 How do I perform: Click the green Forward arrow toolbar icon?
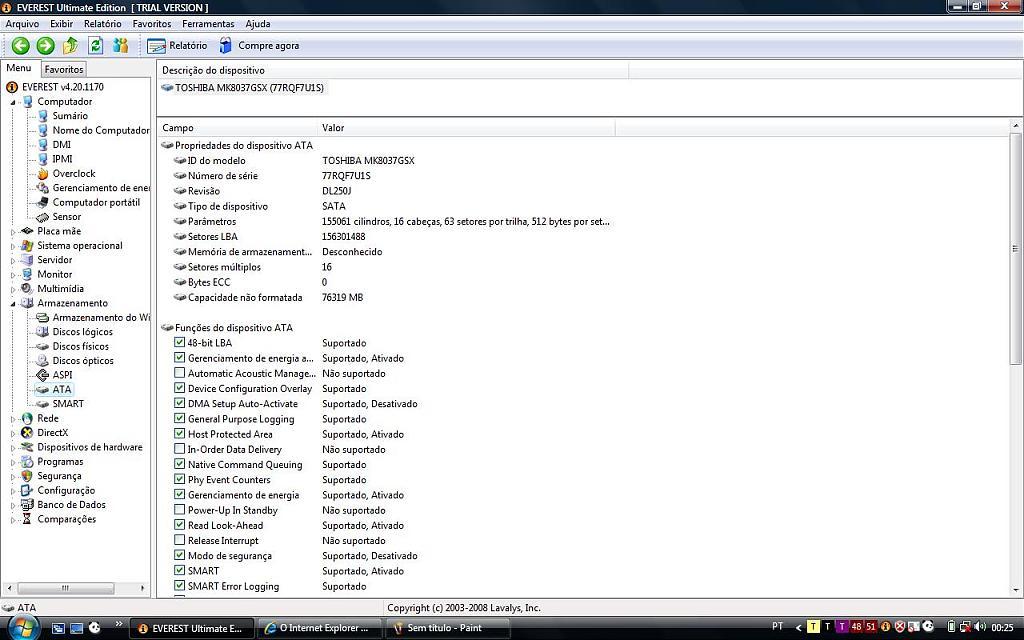coord(45,46)
